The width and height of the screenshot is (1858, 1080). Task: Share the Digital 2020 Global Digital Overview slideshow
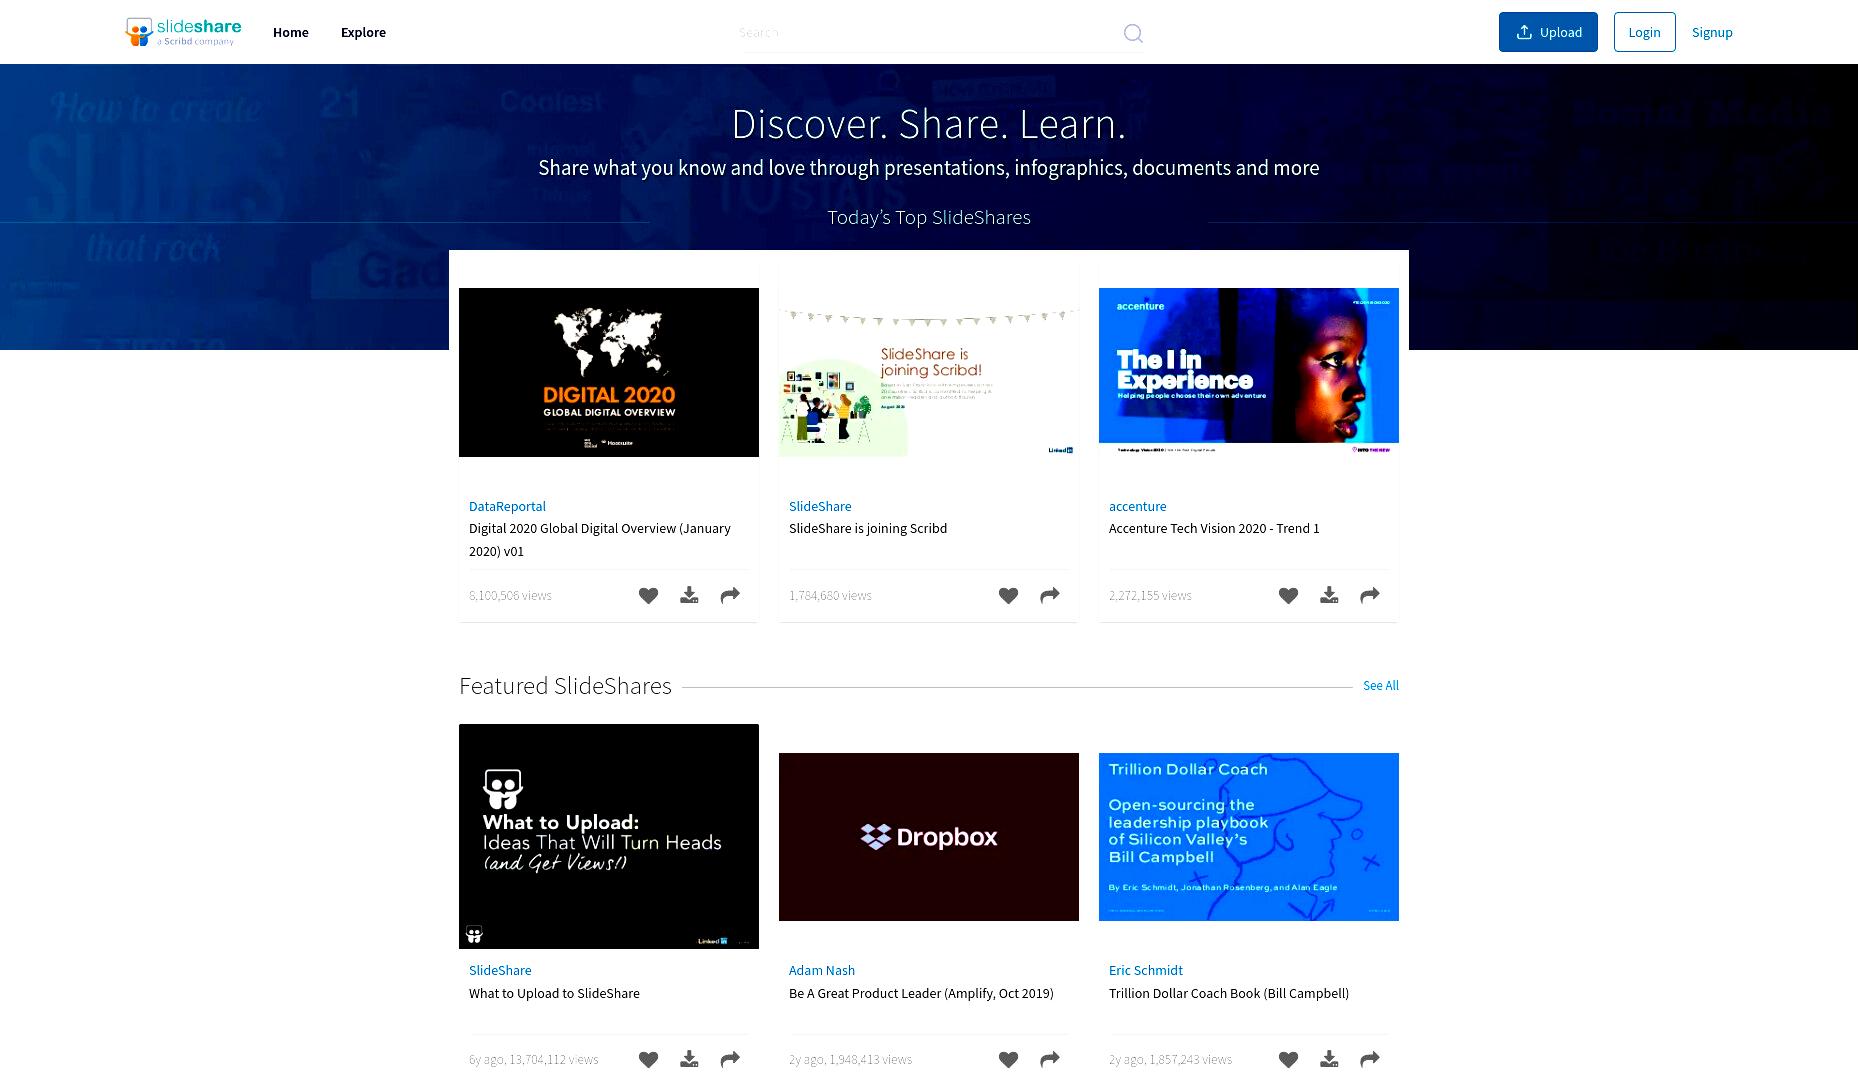pyautogui.click(x=730, y=595)
